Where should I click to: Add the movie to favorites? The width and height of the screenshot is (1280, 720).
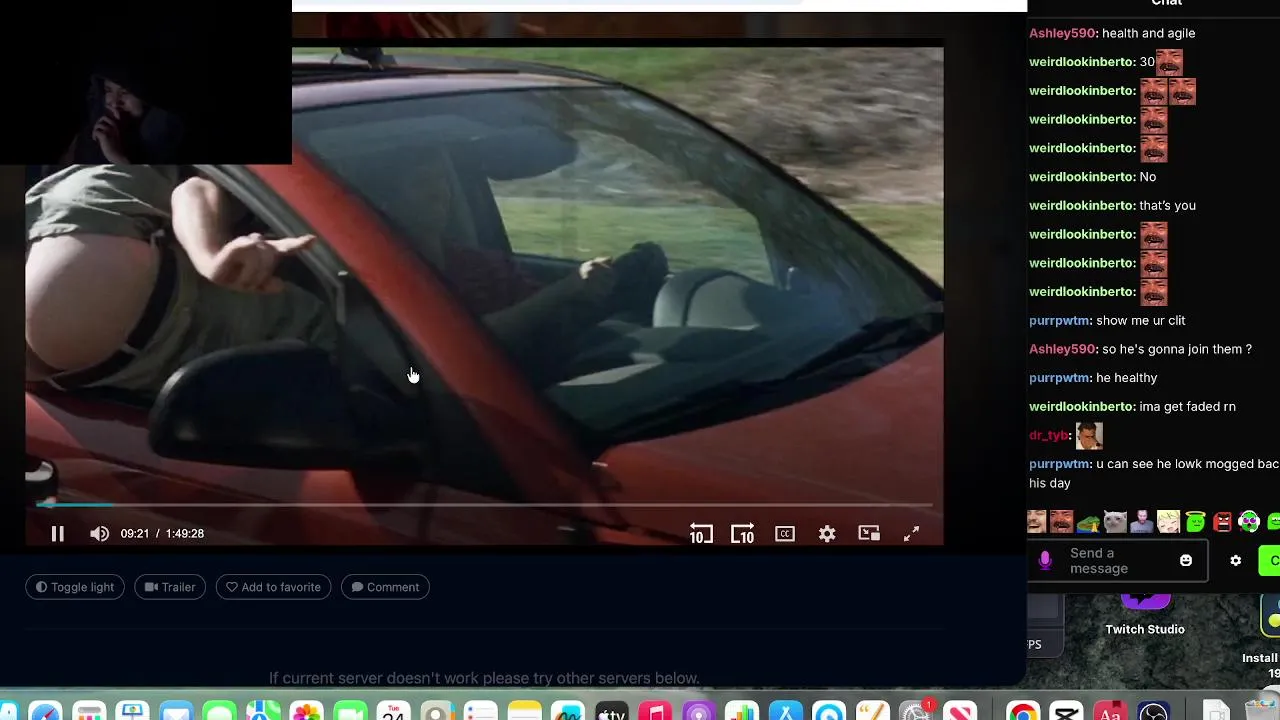(273, 587)
